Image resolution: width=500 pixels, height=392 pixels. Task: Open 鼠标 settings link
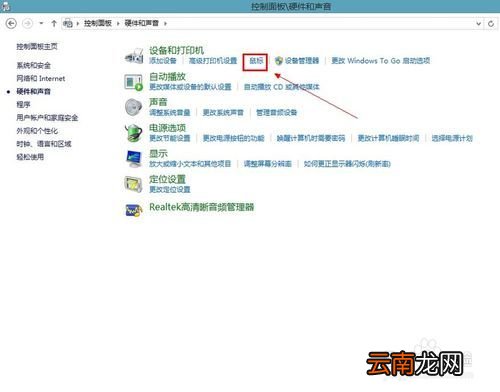[x=256, y=61]
